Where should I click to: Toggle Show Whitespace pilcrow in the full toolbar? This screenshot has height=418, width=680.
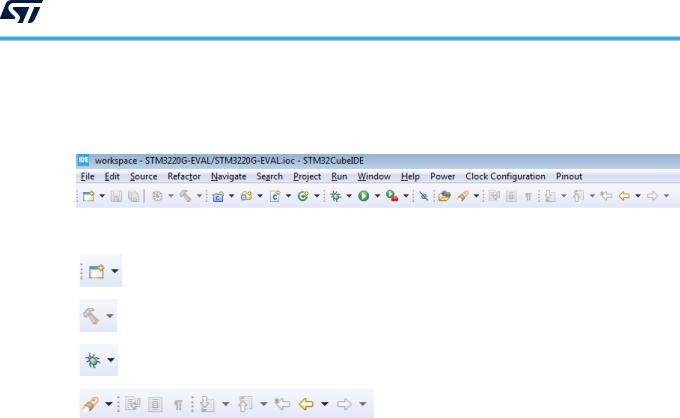(x=528, y=196)
